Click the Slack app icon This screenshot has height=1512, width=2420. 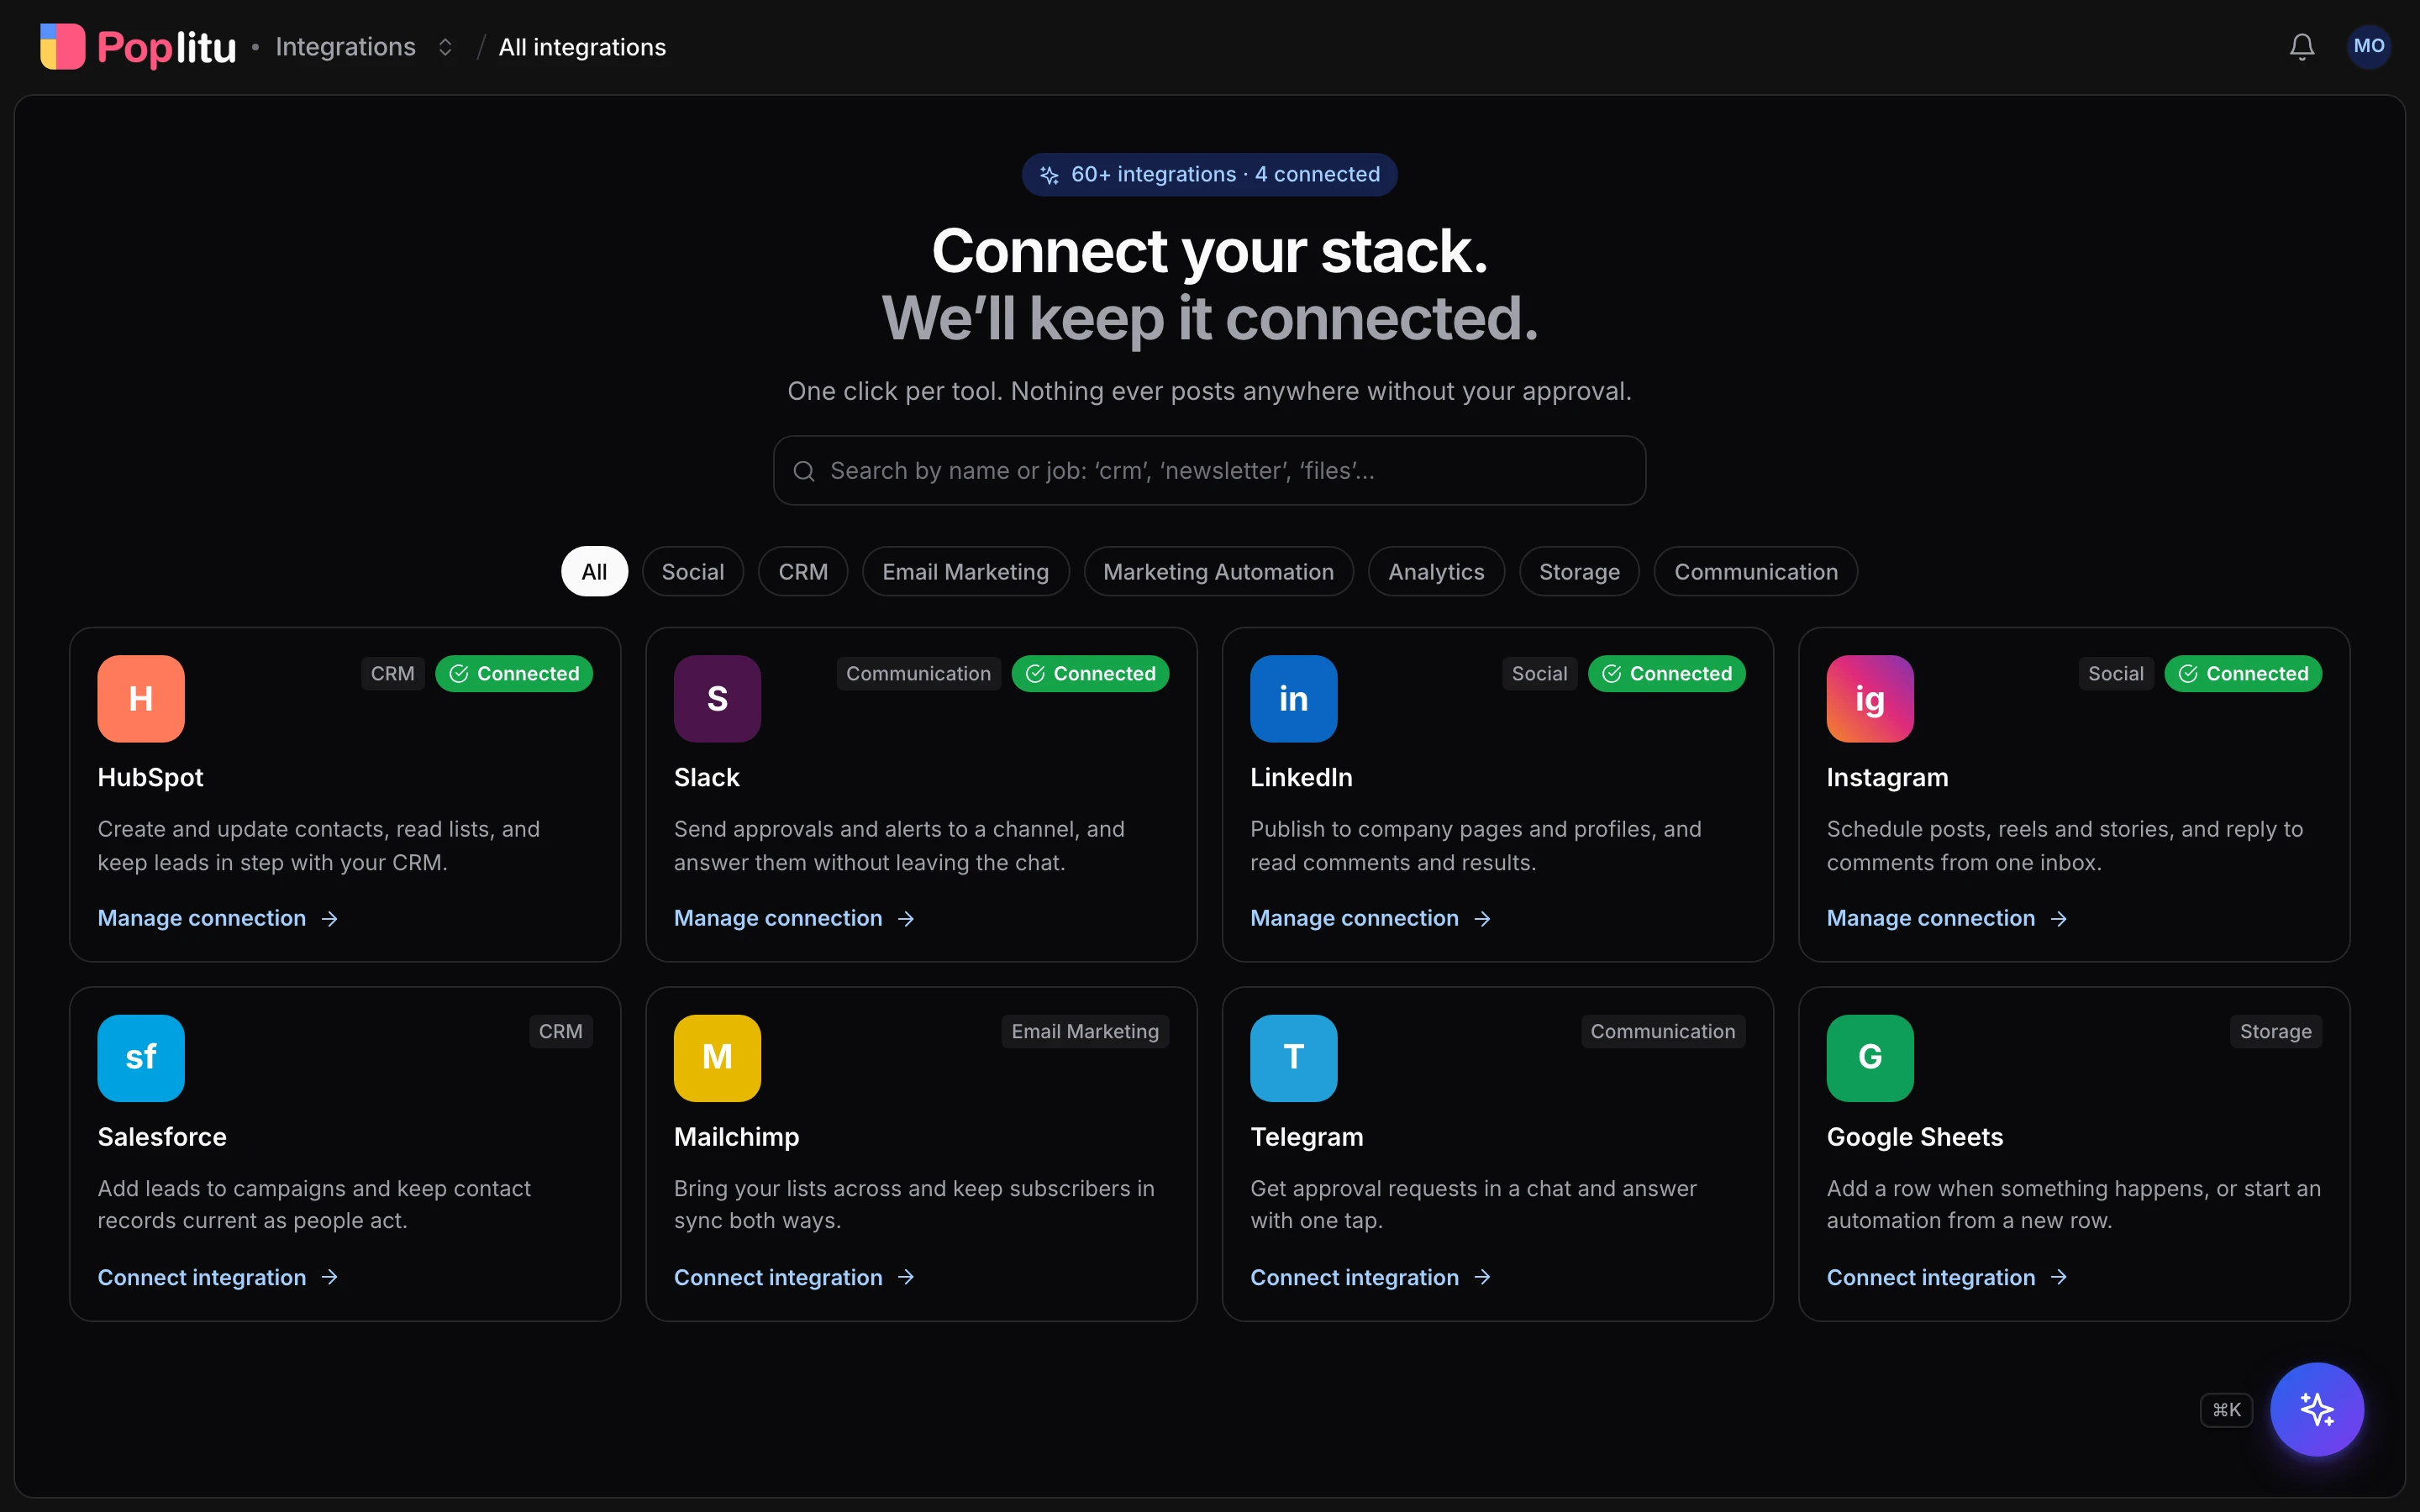[x=717, y=699]
